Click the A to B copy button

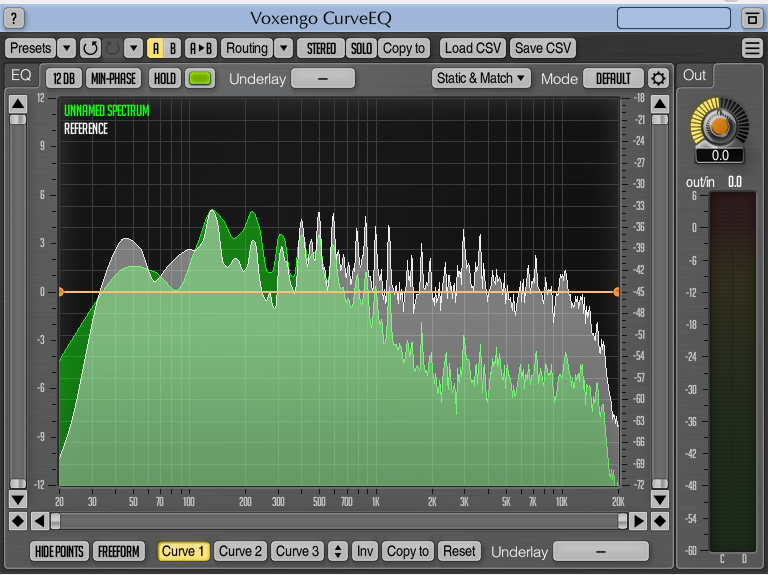tap(200, 48)
